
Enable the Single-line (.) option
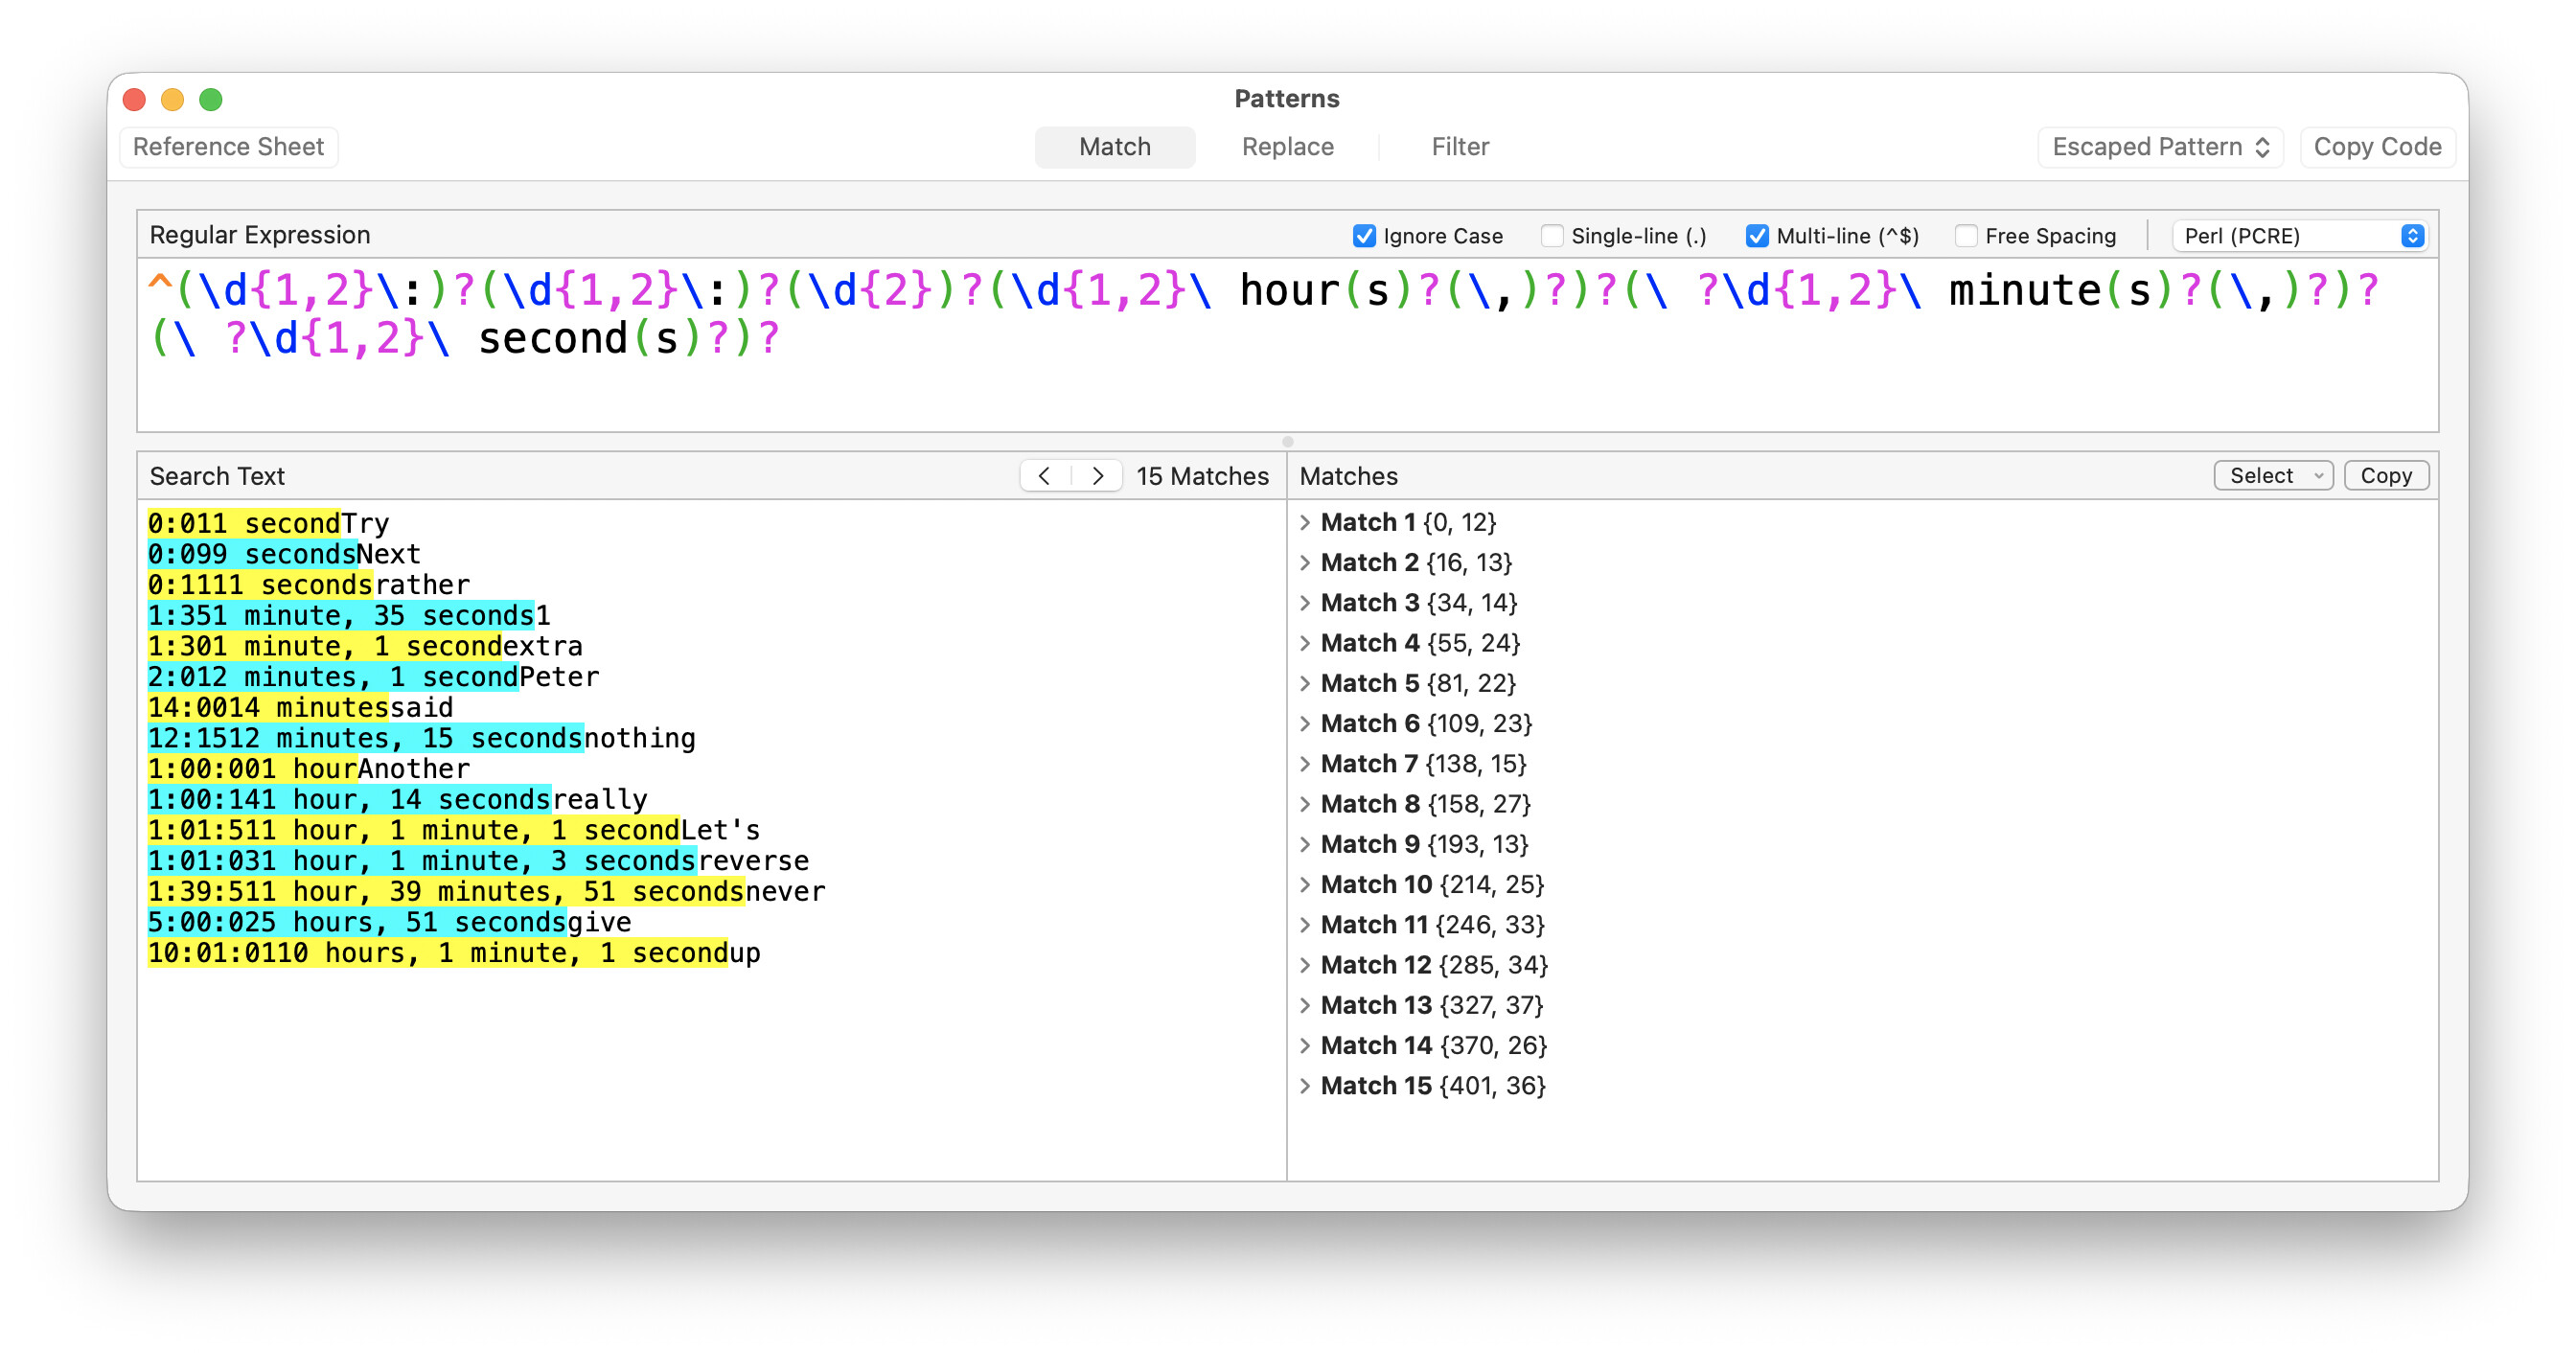point(1552,236)
